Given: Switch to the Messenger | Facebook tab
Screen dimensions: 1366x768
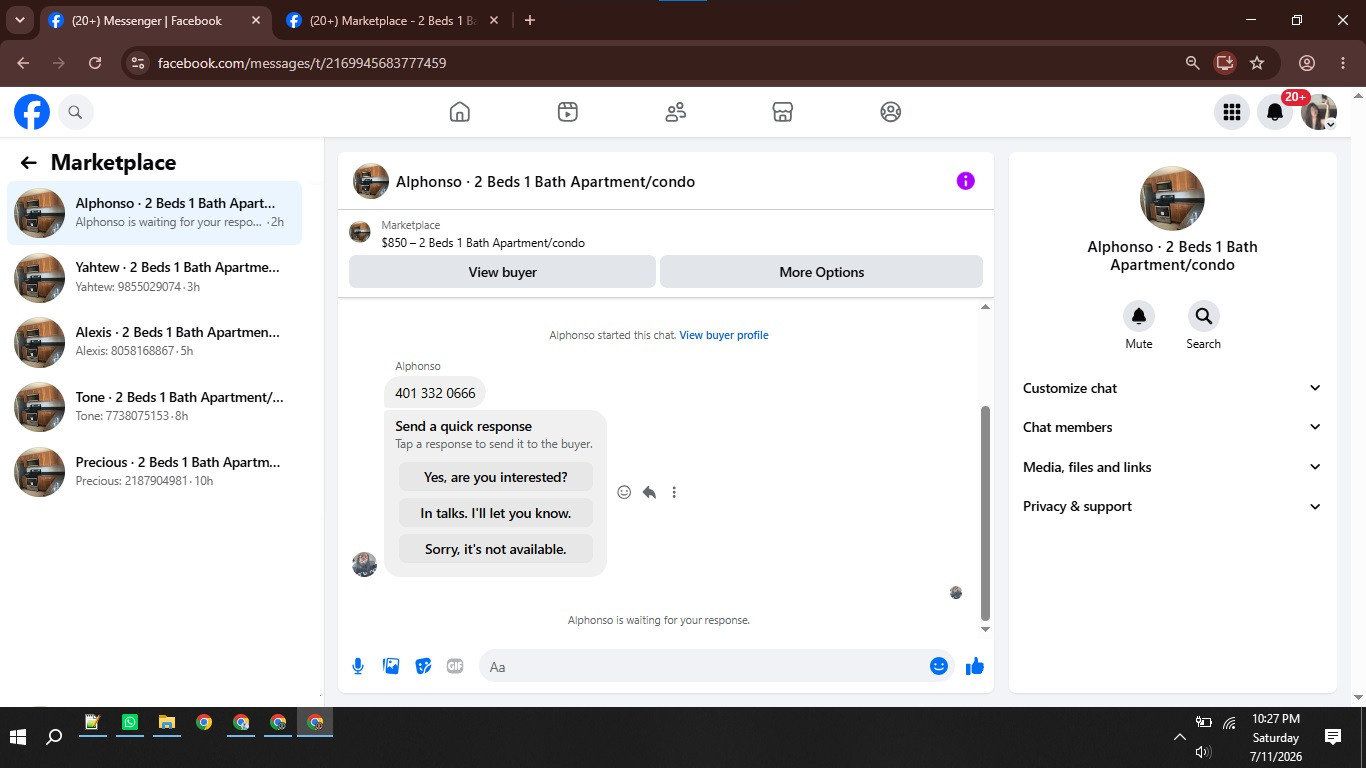Looking at the screenshot, I should 155,21.
